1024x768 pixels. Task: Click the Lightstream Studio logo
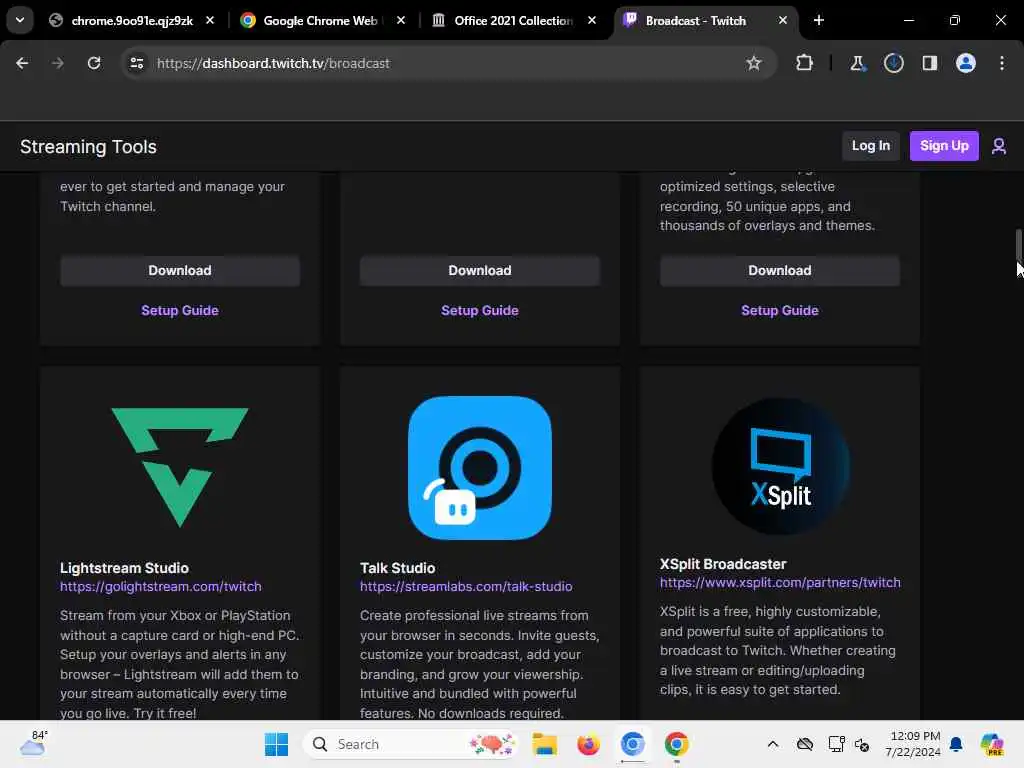(x=180, y=468)
